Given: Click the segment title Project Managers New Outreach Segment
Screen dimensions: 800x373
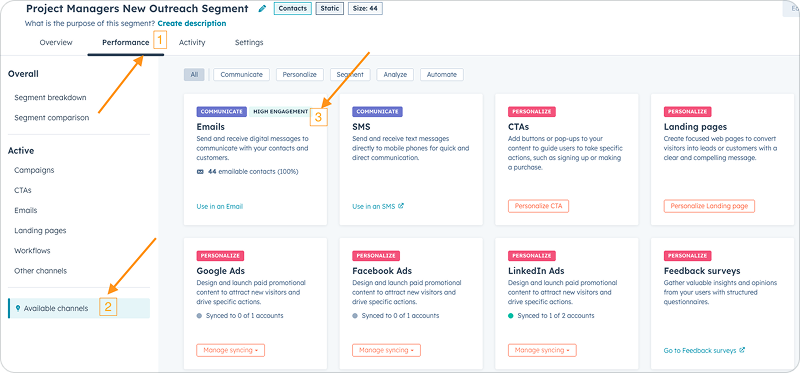Looking at the screenshot, I should coord(137,9).
